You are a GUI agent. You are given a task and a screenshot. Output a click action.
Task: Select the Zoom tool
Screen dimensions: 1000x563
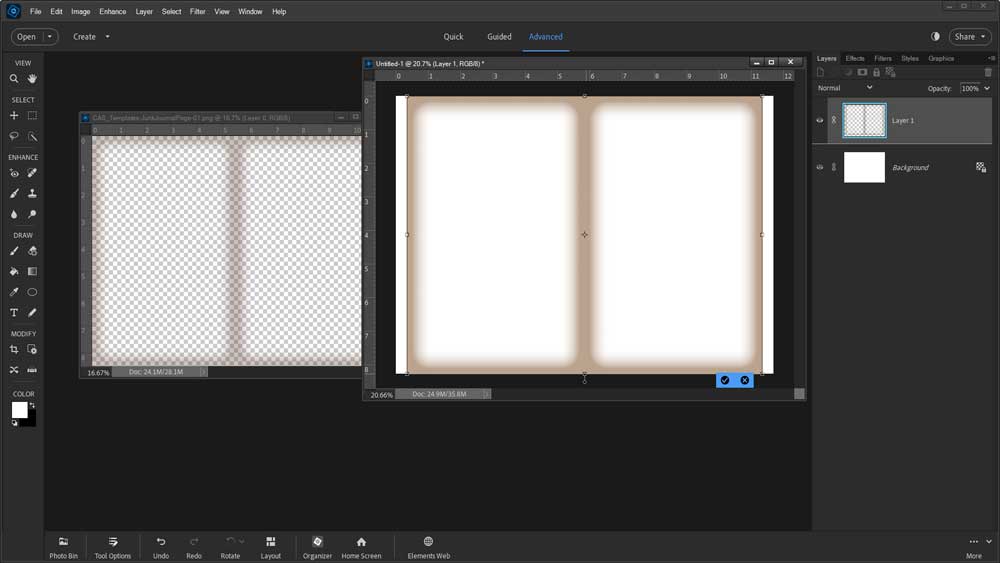[14, 79]
